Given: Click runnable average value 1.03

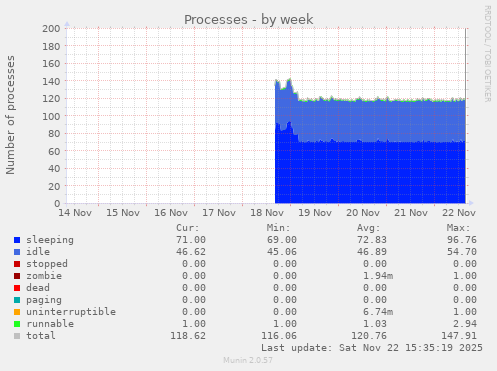Looking at the screenshot, I should click(x=375, y=324).
